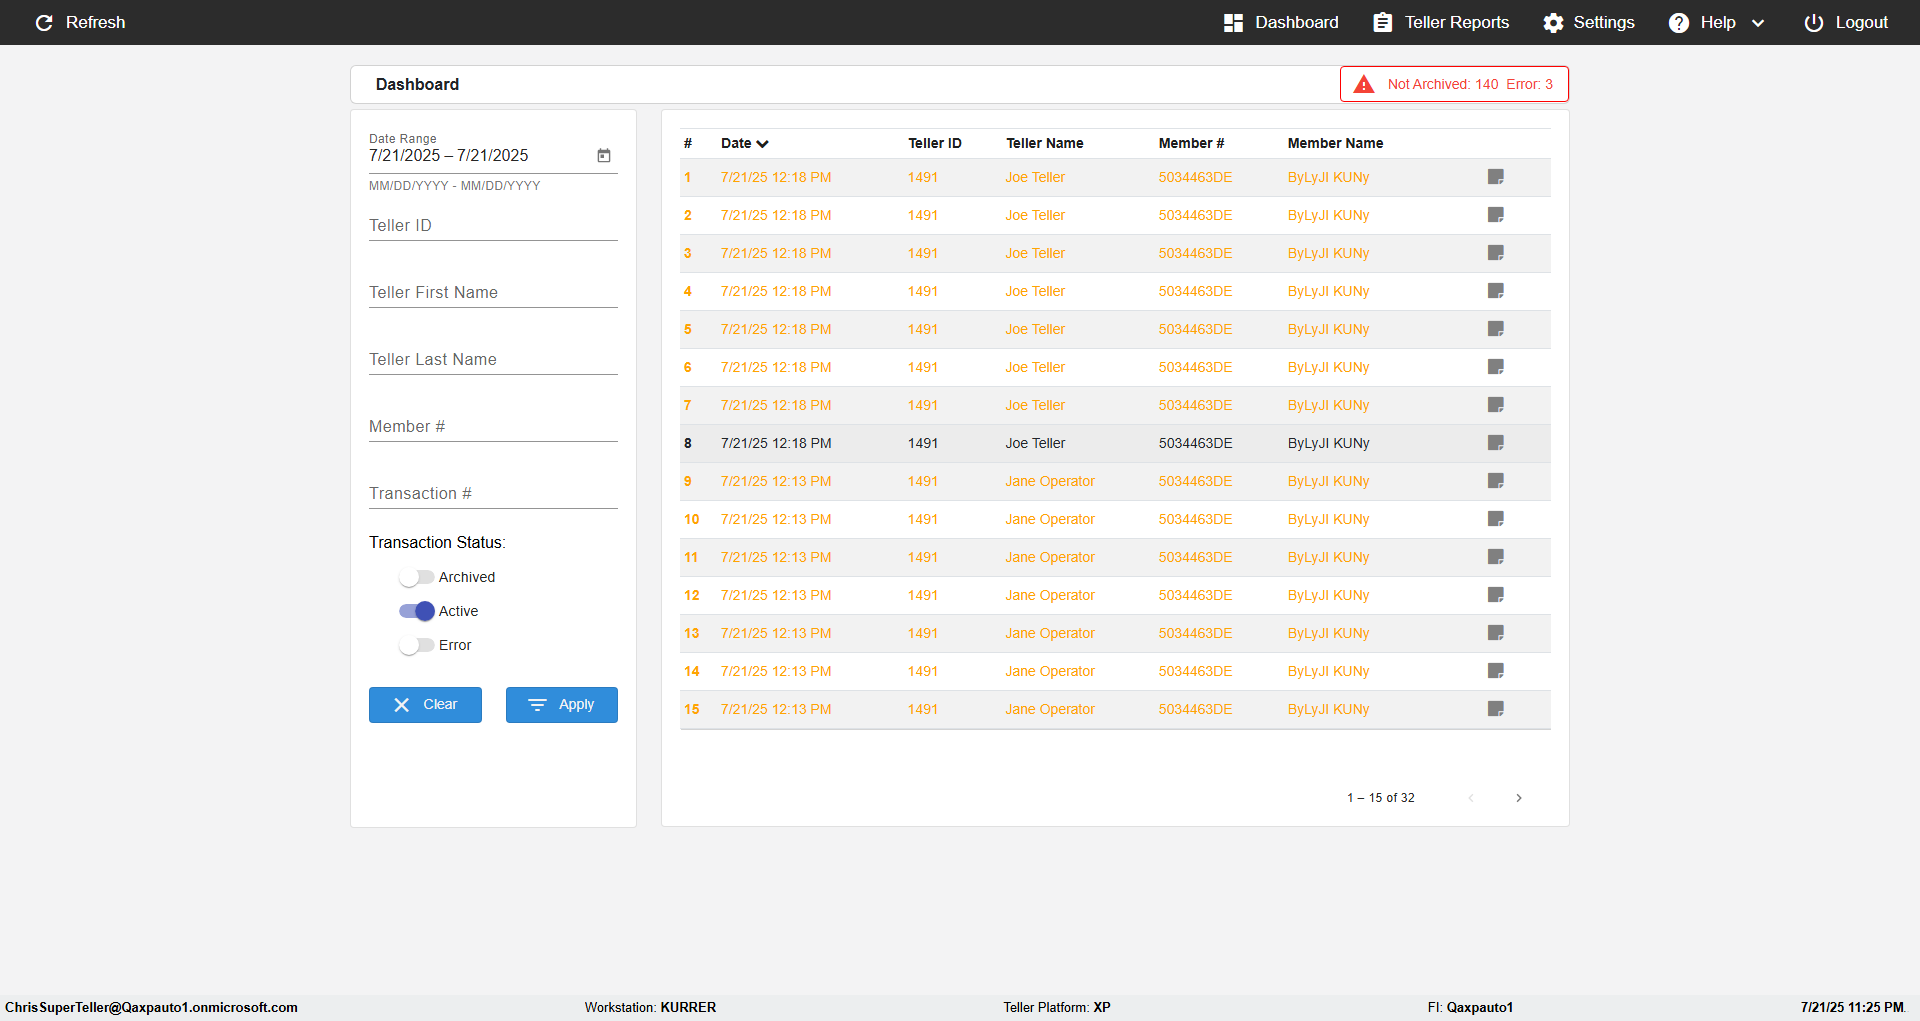Open the note icon for row 5
Viewport: 1920px width, 1021px height.
point(1496,329)
